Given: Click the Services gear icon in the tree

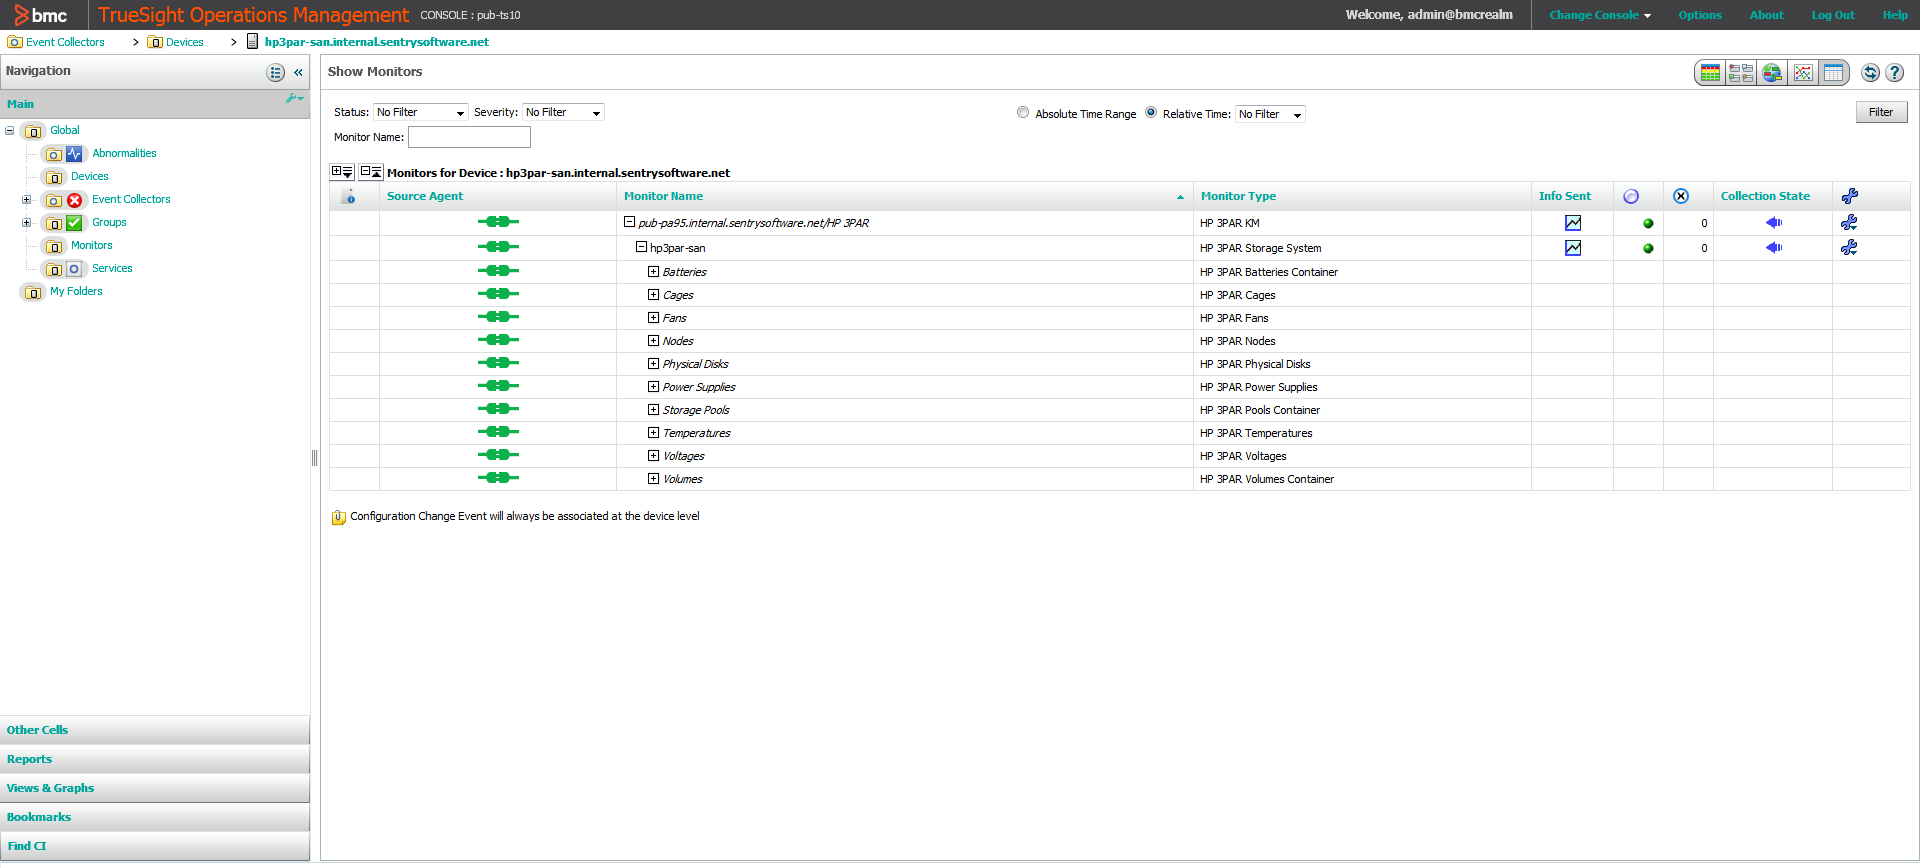Looking at the screenshot, I should tap(74, 269).
